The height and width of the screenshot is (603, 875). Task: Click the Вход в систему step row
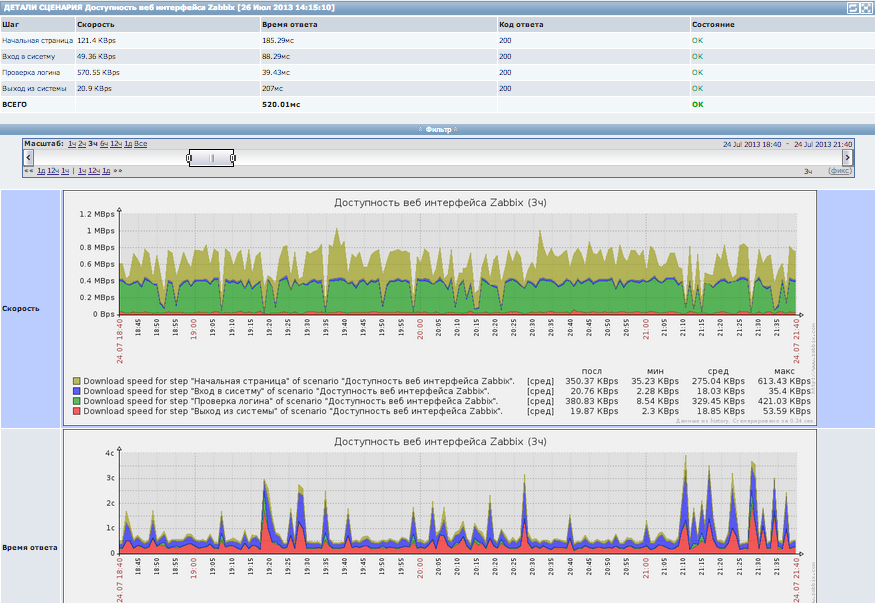[438, 56]
